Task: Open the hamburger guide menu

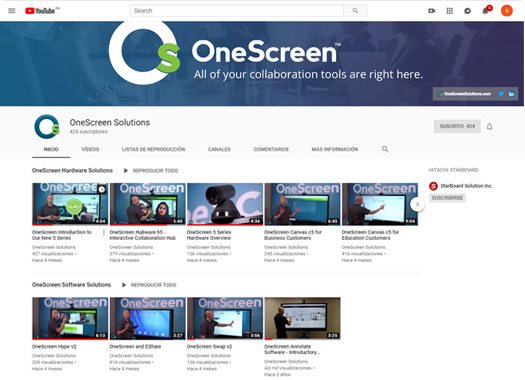Action: click(x=12, y=11)
